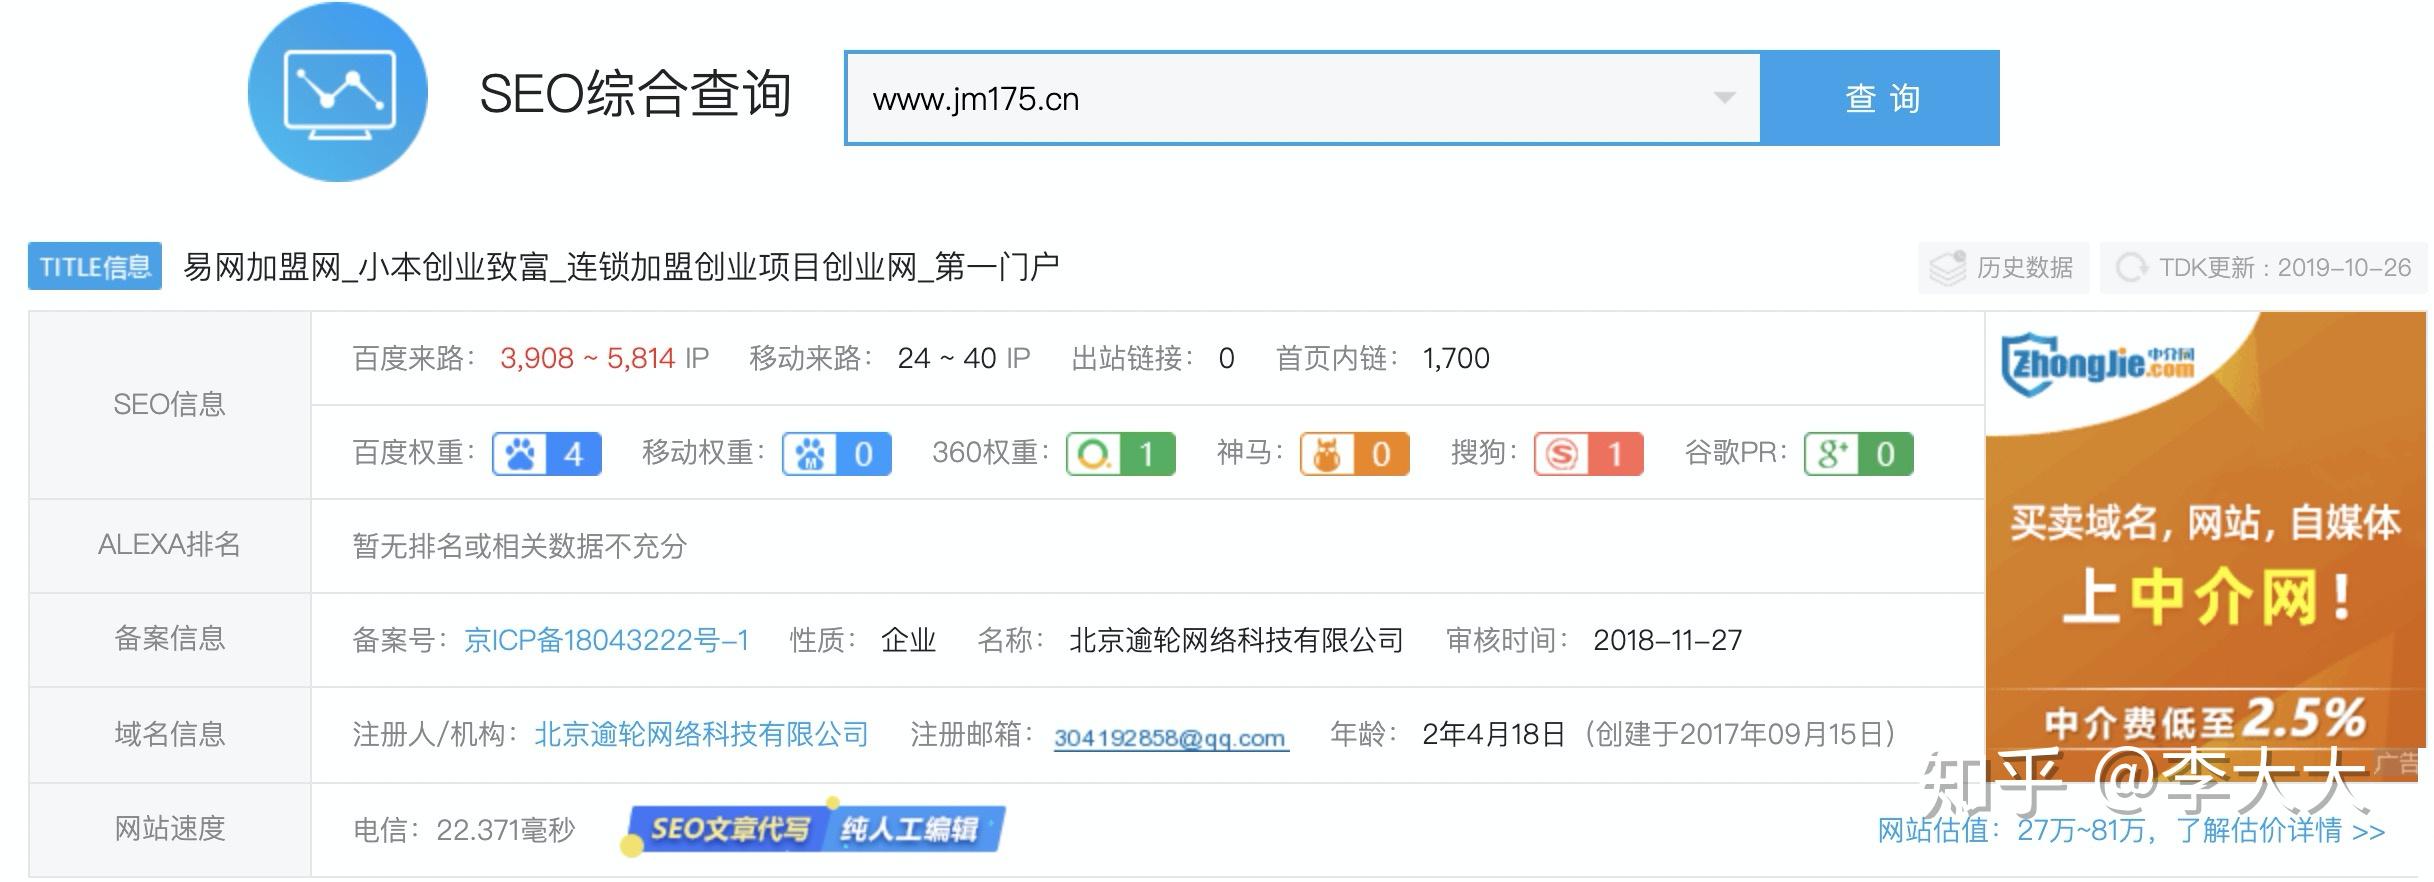Click the Google g+ icon for 谷歌PR
This screenshot has height=882, width=2434.
pyautogui.click(x=1832, y=454)
